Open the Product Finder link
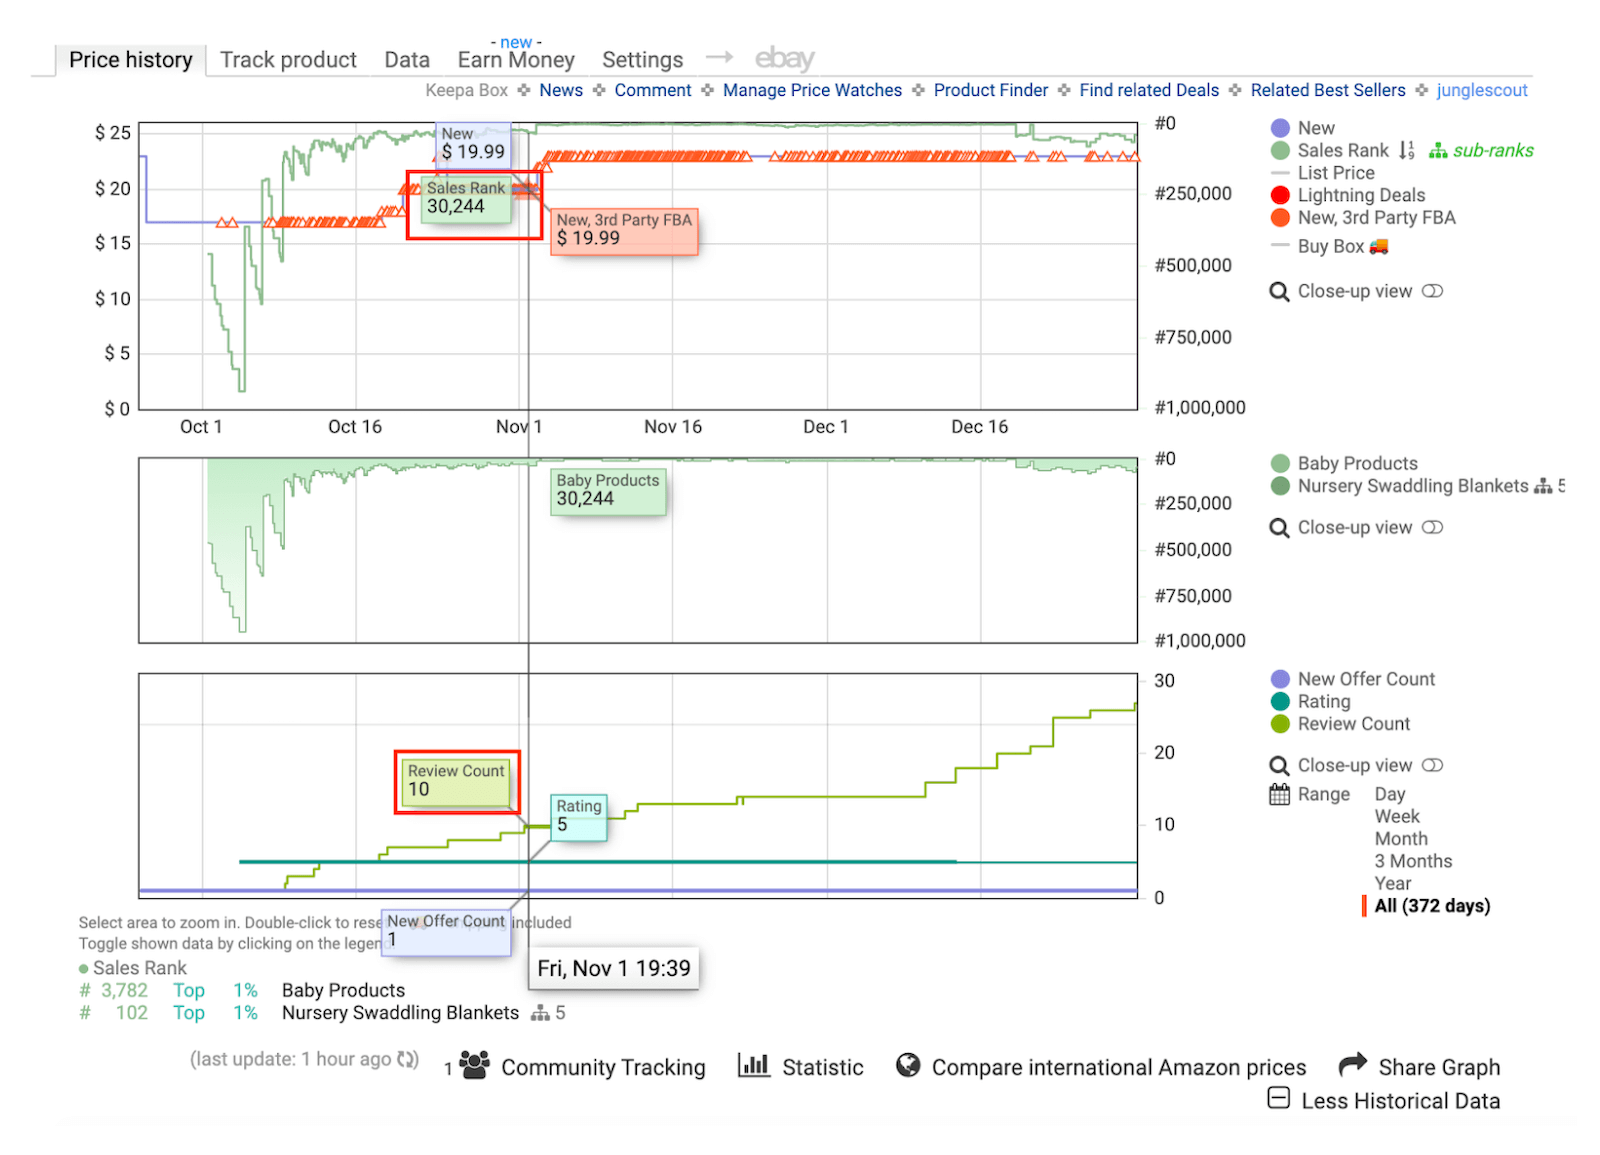This screenshot has width=1600, height=1155. [x=991, y=90]
